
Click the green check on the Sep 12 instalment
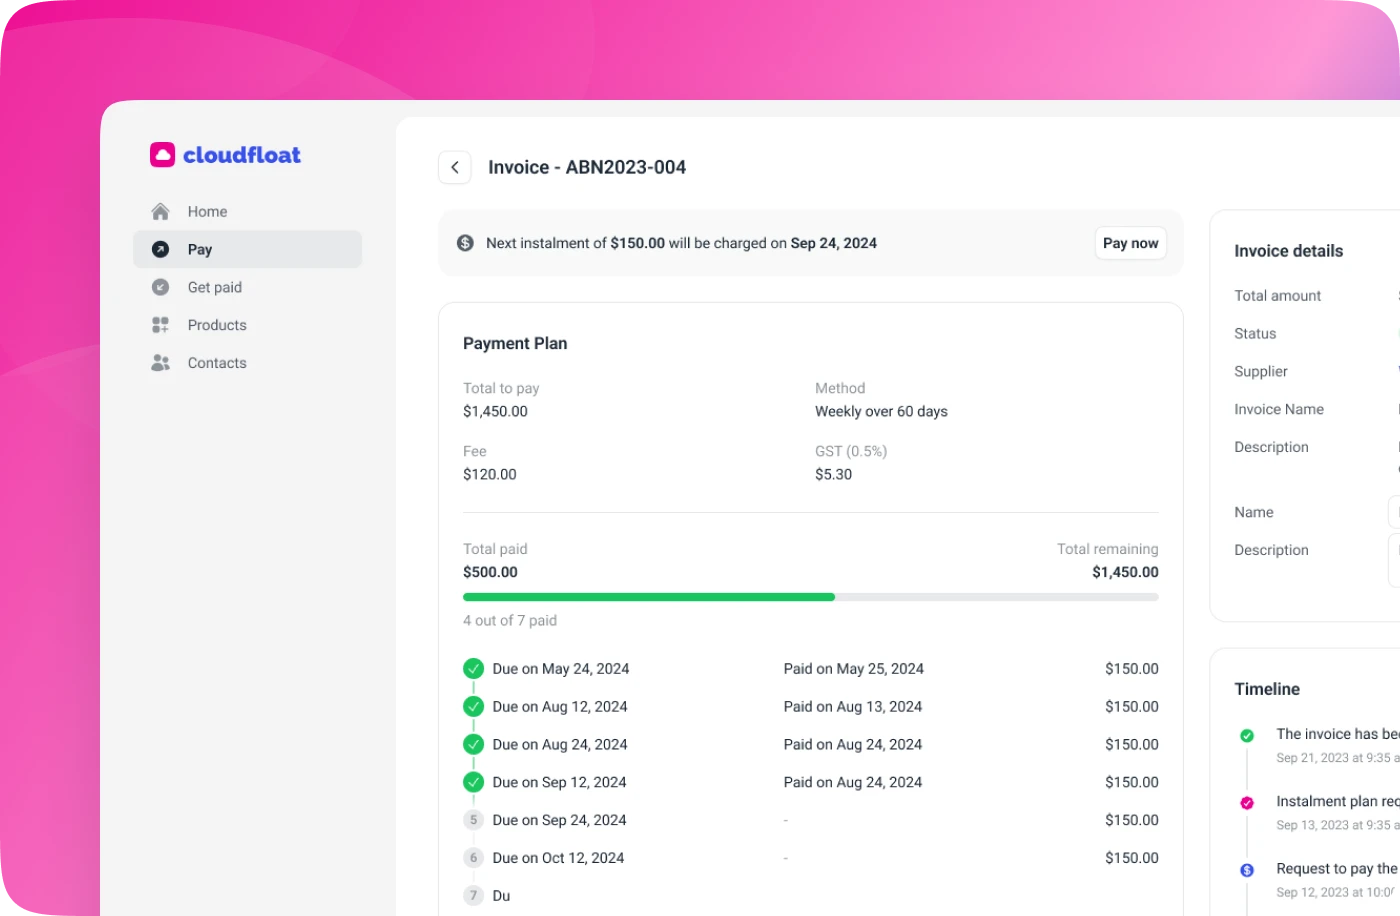[x=473, y=781]
